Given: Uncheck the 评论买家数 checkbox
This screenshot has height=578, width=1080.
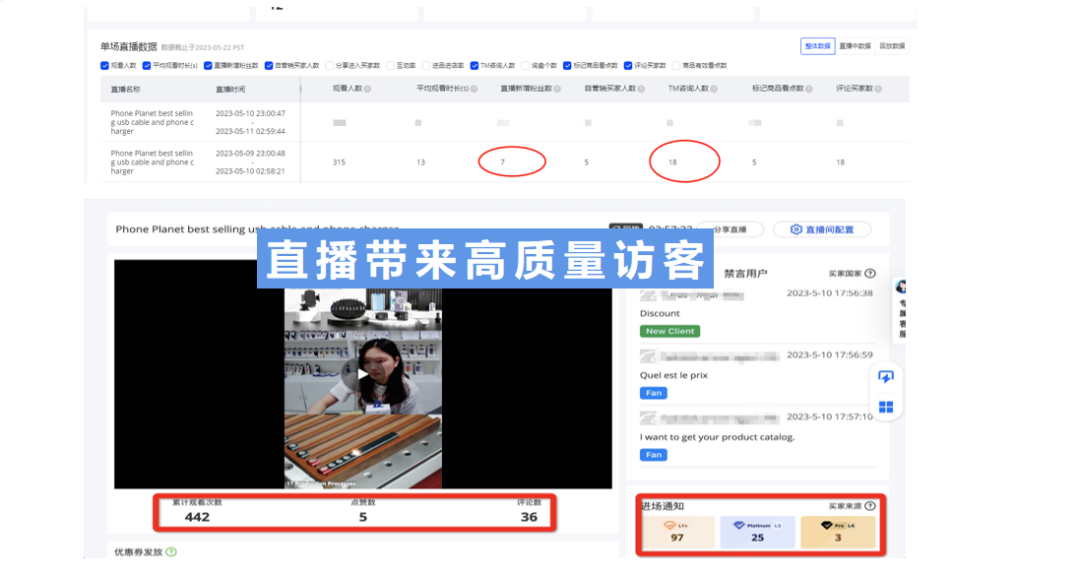Looking at the screenshot, I should (628, 65).
